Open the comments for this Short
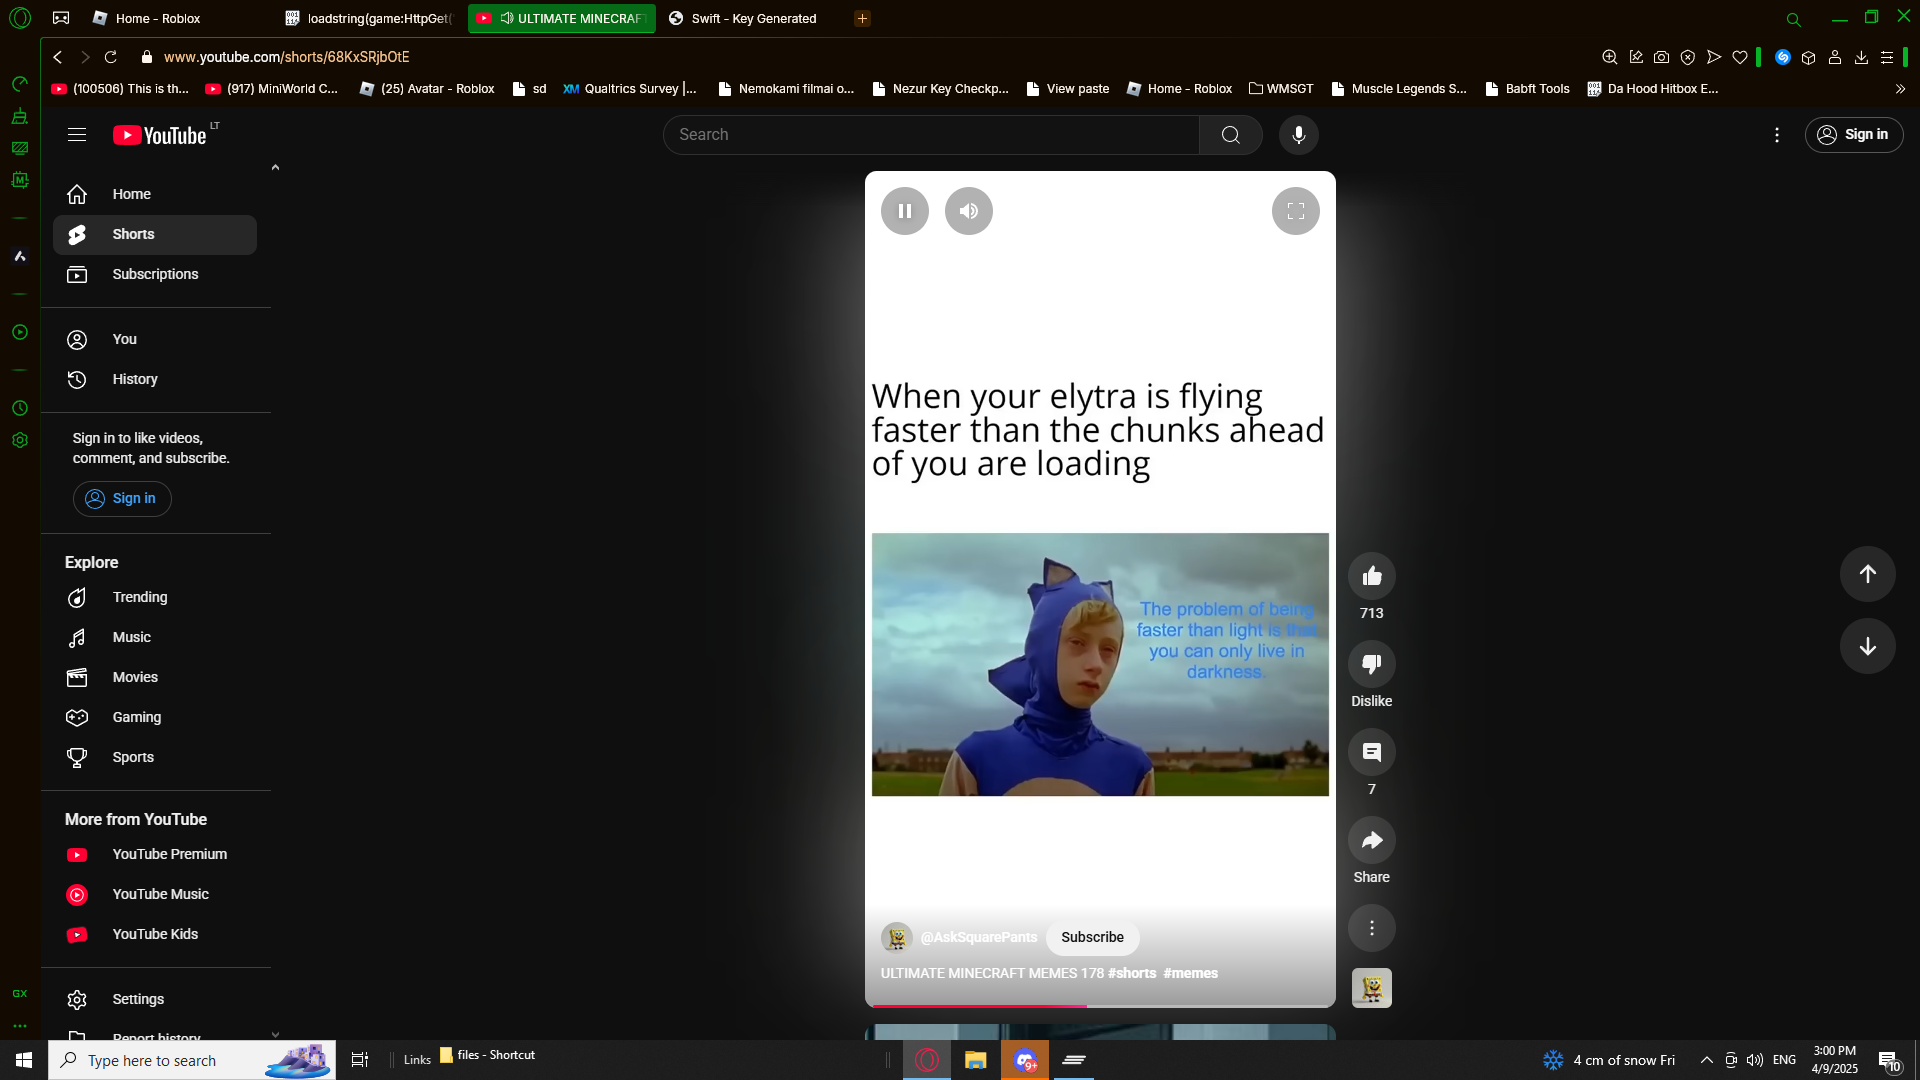 click(x=1371, y=752)
